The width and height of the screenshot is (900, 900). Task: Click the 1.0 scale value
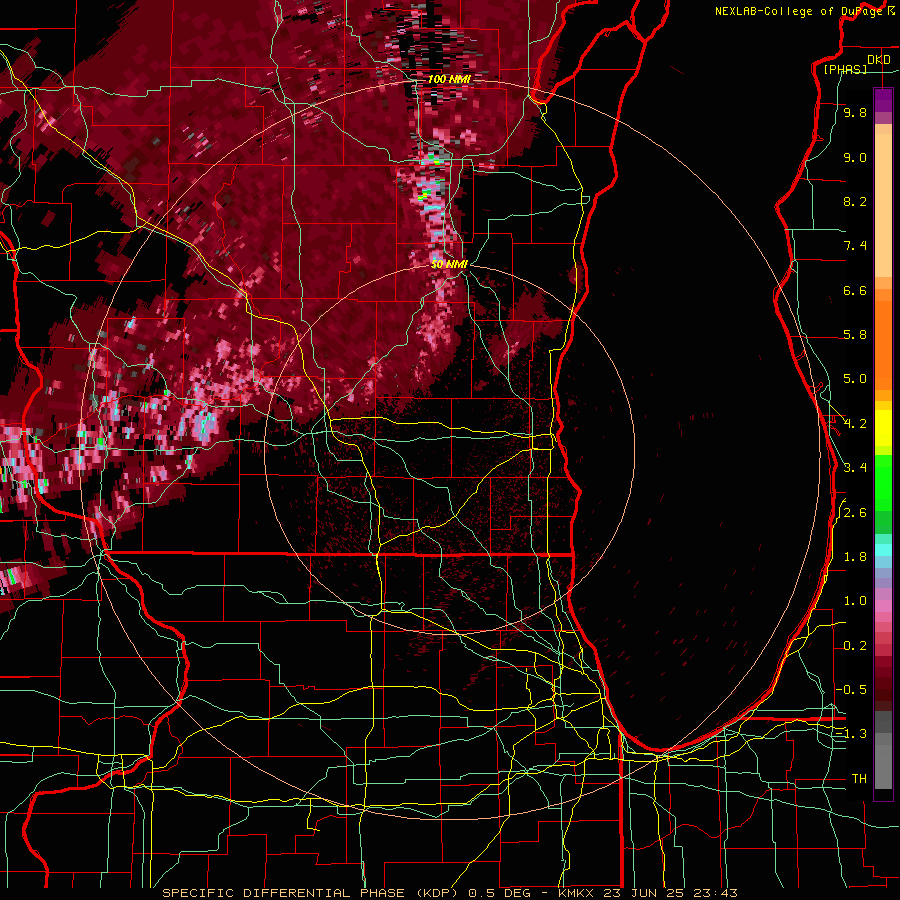(855, 601)
